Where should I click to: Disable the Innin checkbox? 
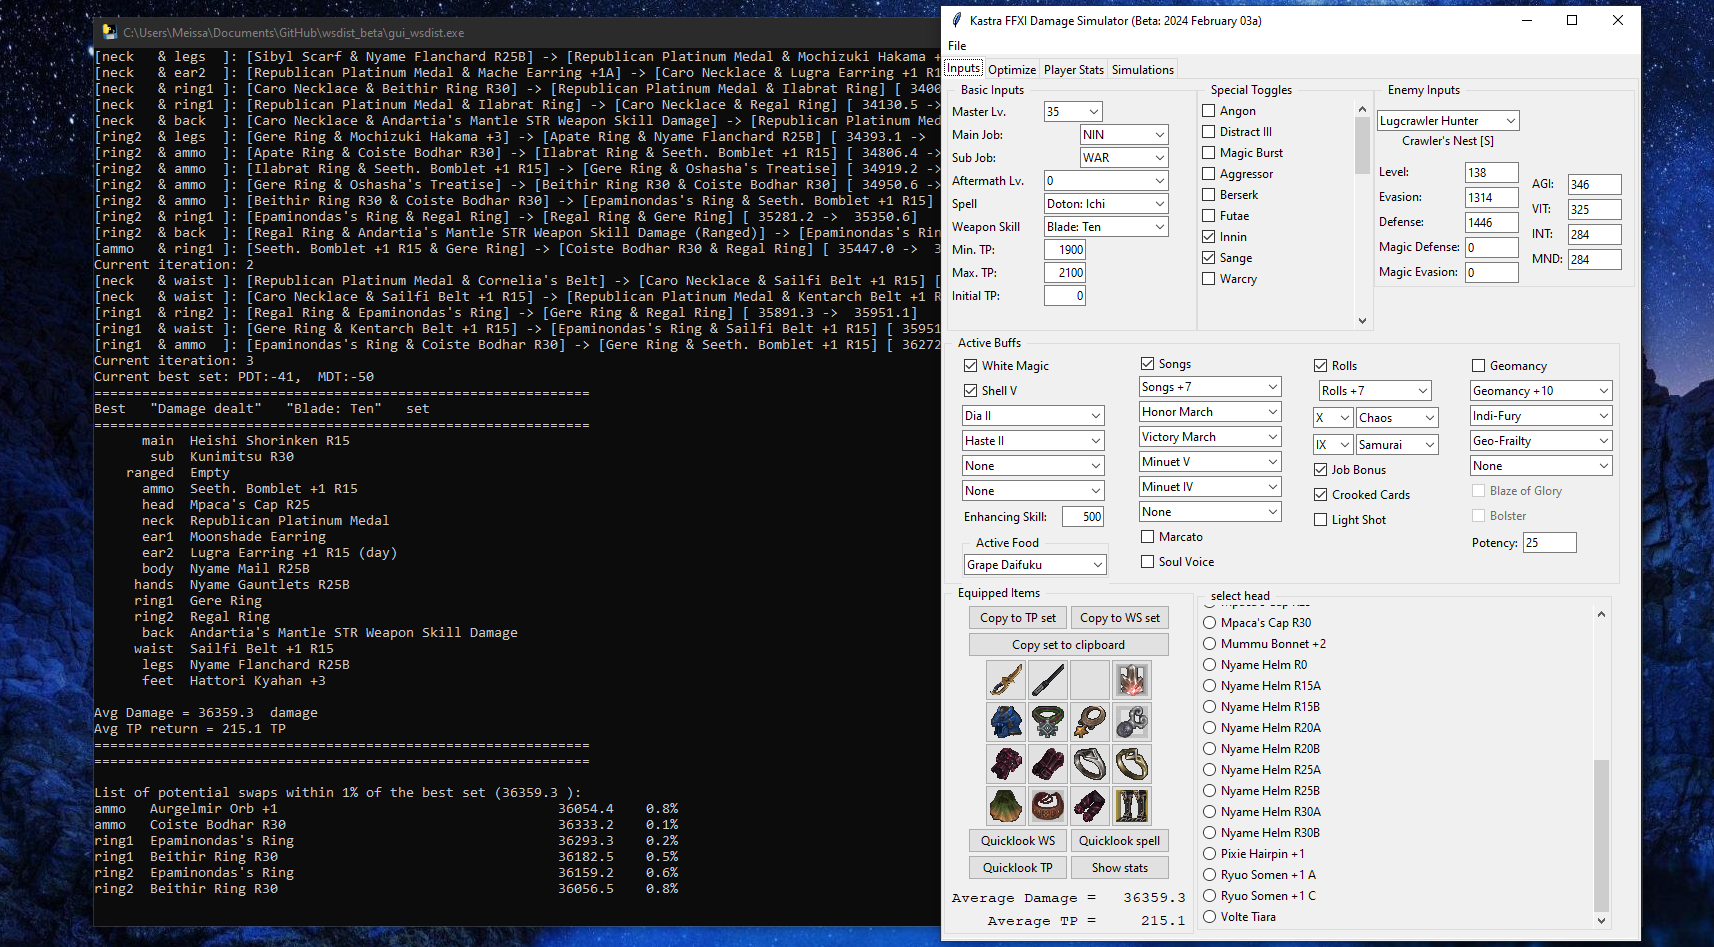pyautogui.click(x=1209, y=237)
